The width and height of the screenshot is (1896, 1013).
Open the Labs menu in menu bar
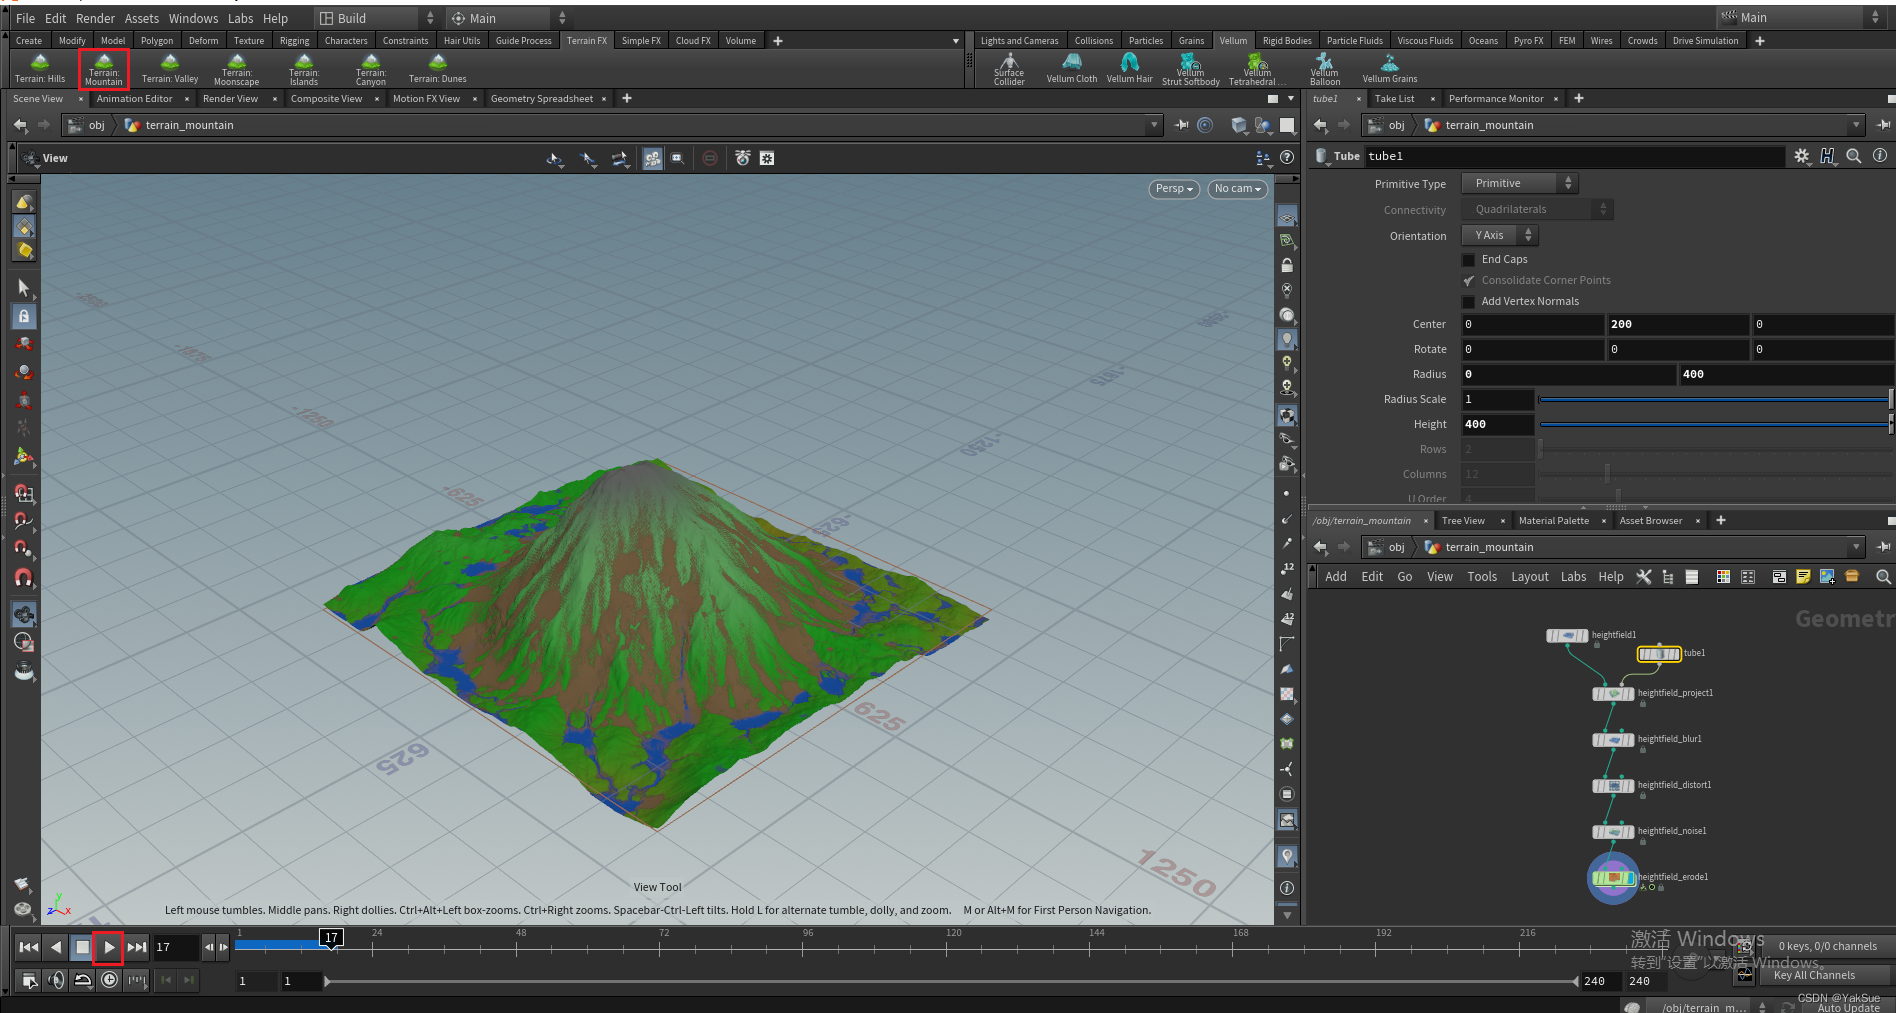241,18
